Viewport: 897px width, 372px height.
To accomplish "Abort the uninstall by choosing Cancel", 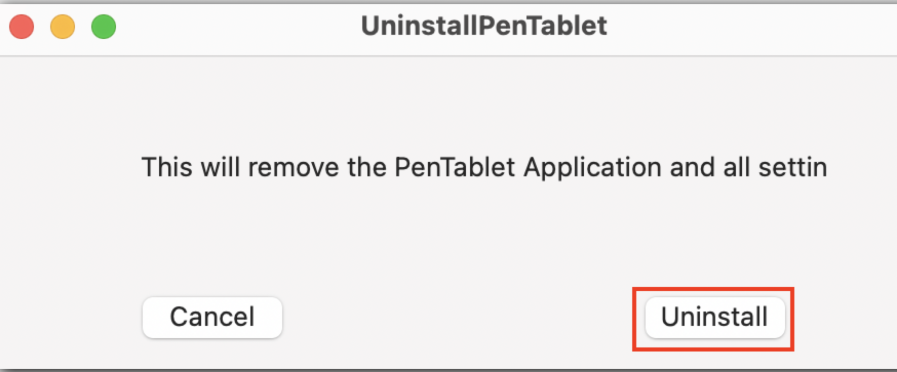I will click(x=212, y=318).
